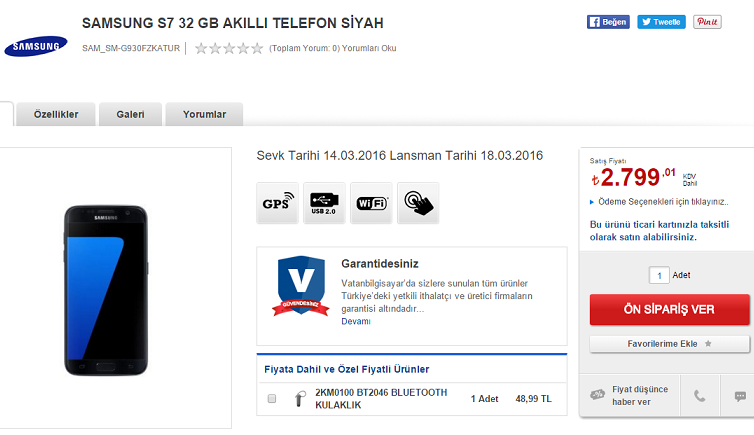This screenshot has width=754, height=435.
Task: Open the Galeri tab
Action: pos(130,114)
